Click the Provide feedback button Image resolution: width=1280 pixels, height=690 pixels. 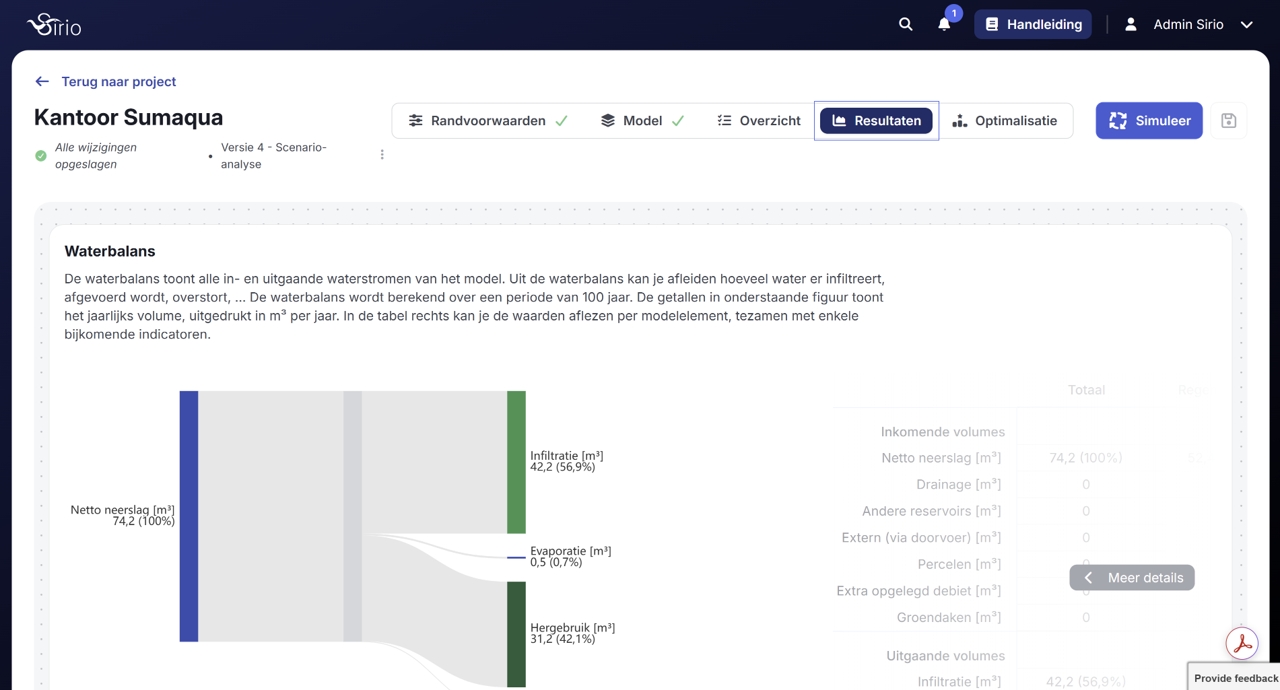click(1235, 678)
